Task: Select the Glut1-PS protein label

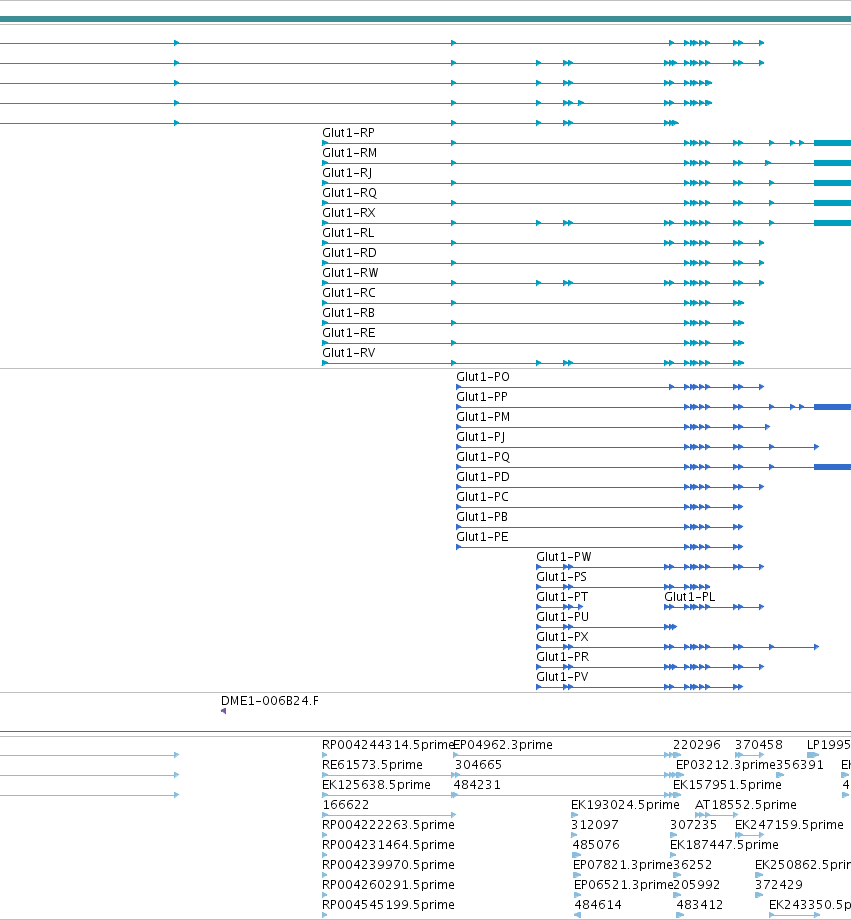Action: 562,576
